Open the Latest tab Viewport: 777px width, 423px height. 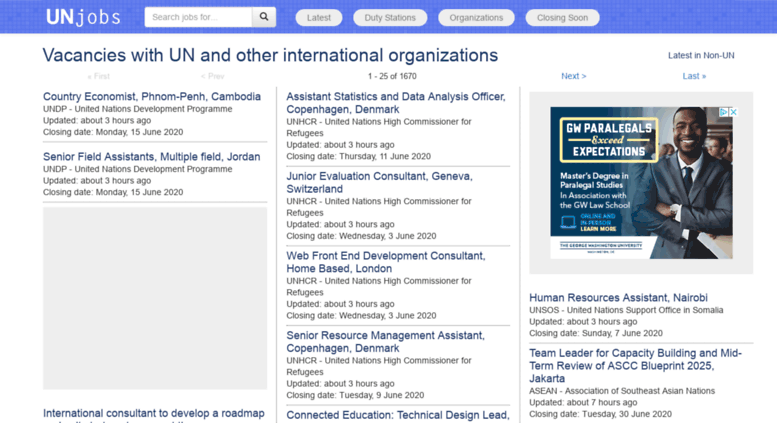(x=319, y=17)
